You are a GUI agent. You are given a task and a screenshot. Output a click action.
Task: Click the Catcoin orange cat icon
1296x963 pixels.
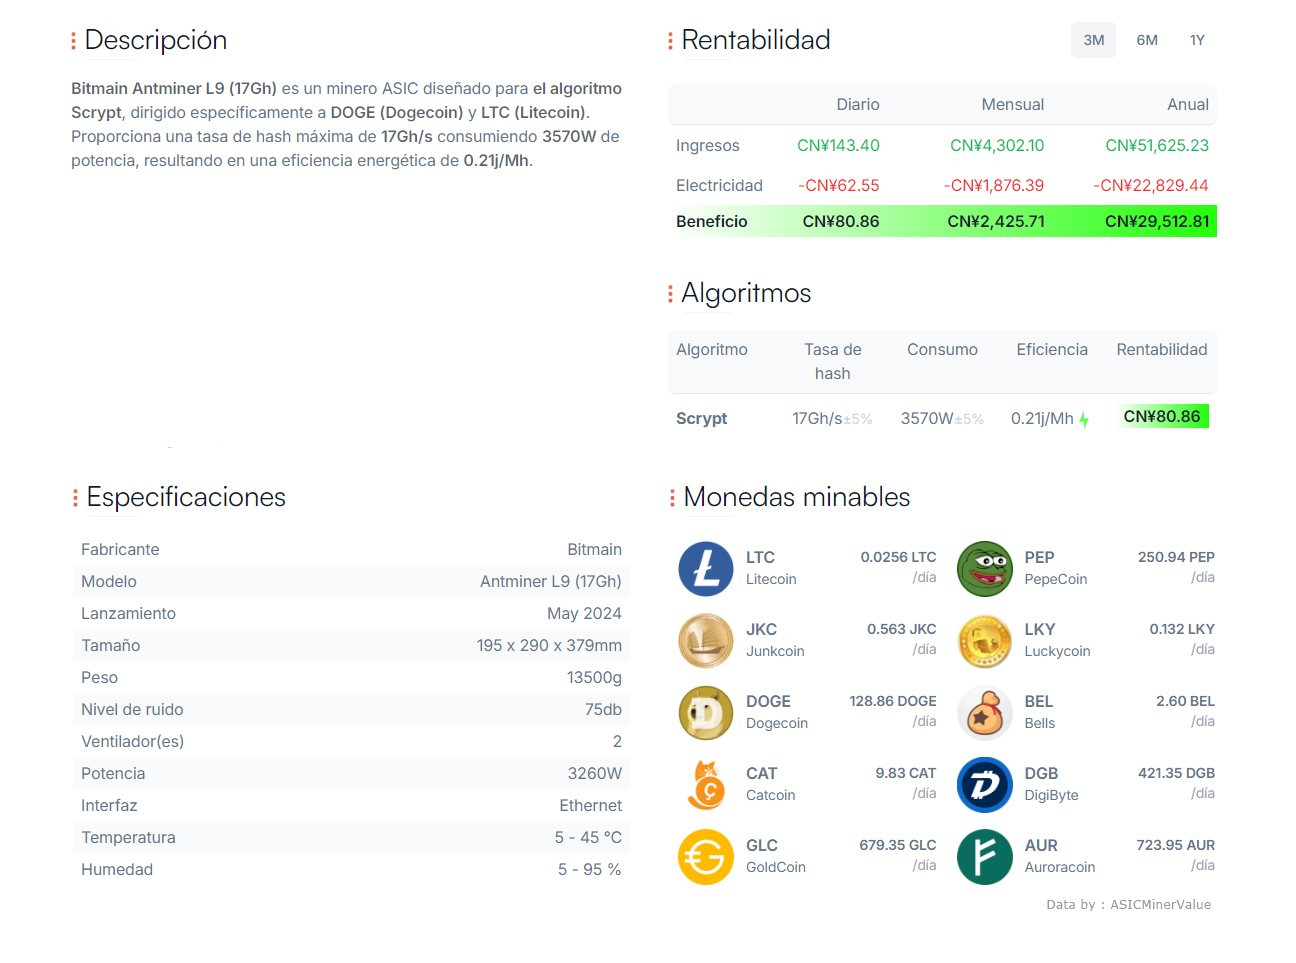(x=706, y=785)
